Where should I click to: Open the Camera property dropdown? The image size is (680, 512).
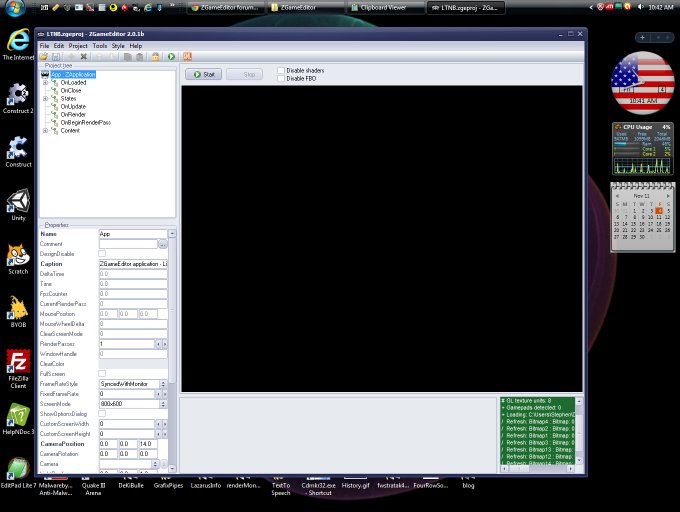(155, 464)
